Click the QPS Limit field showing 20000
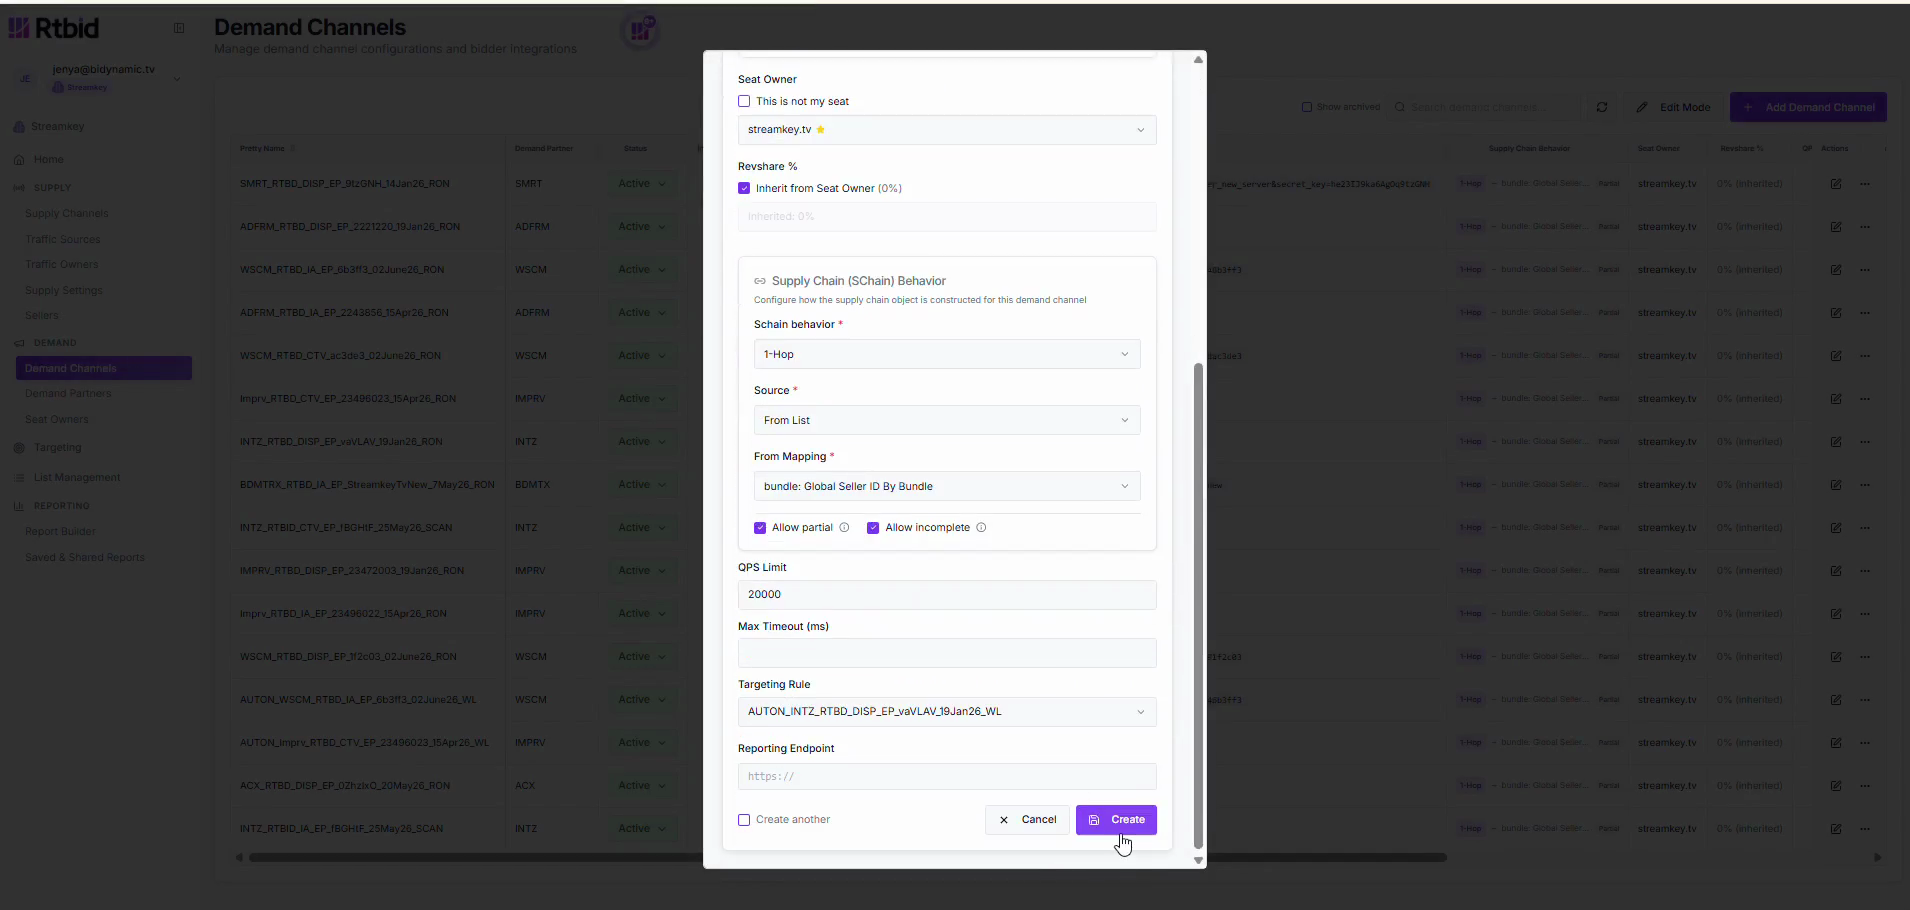 tap(947, 595)
